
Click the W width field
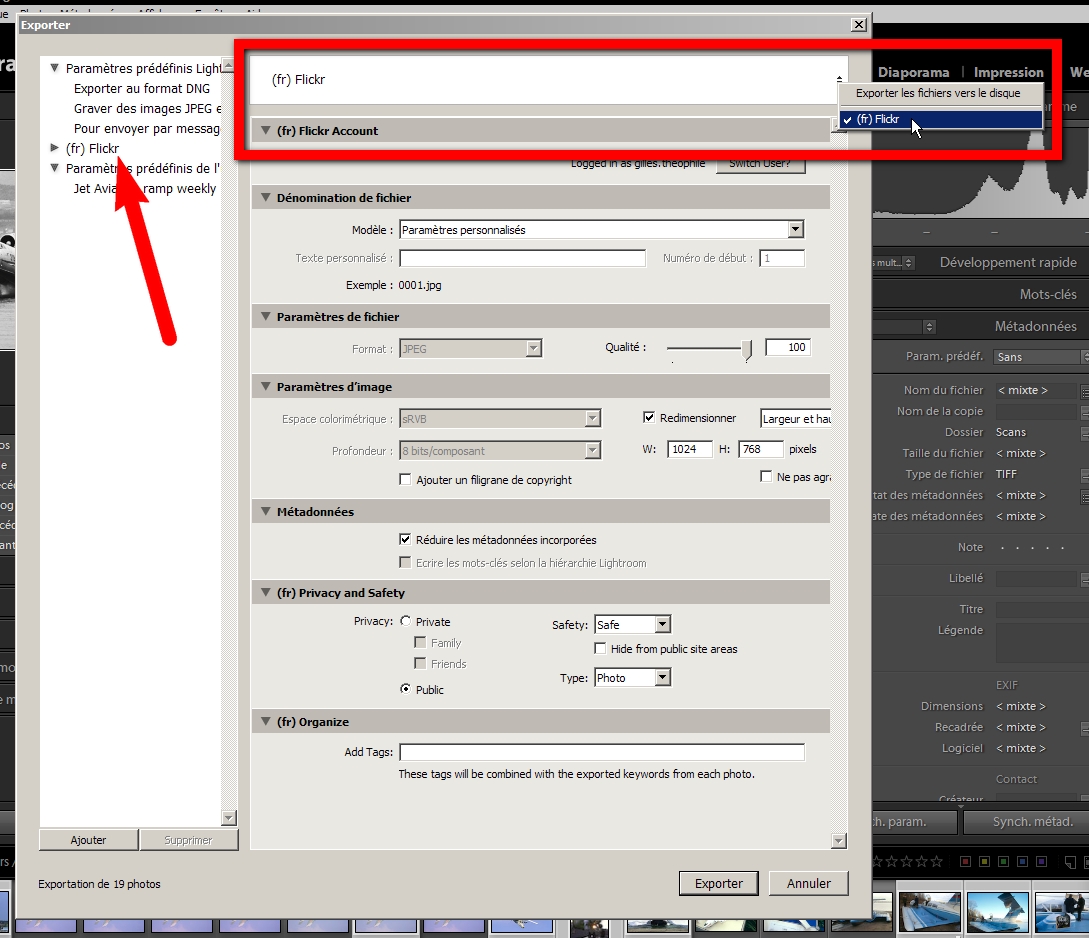(x=690, y=449)
